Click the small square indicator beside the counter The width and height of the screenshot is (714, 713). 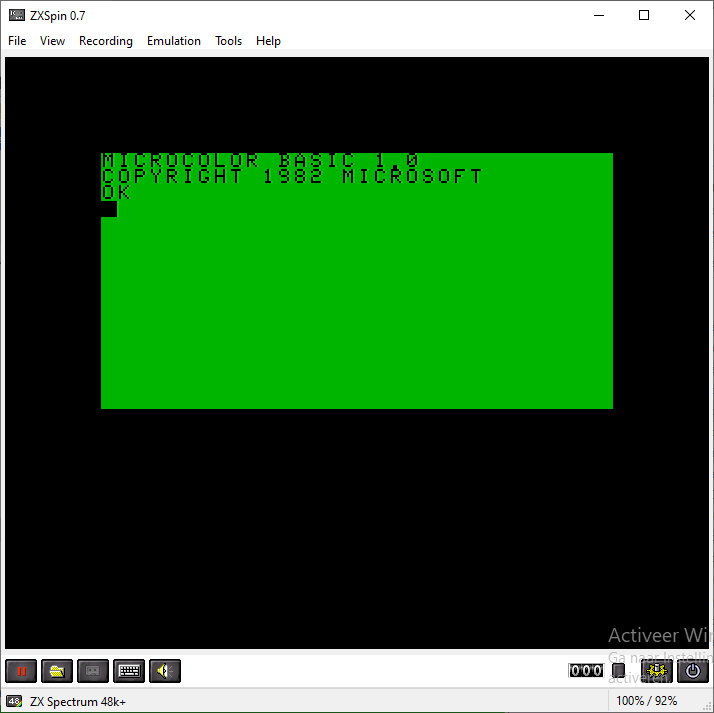pyautogui.click(x=618, y=670)
